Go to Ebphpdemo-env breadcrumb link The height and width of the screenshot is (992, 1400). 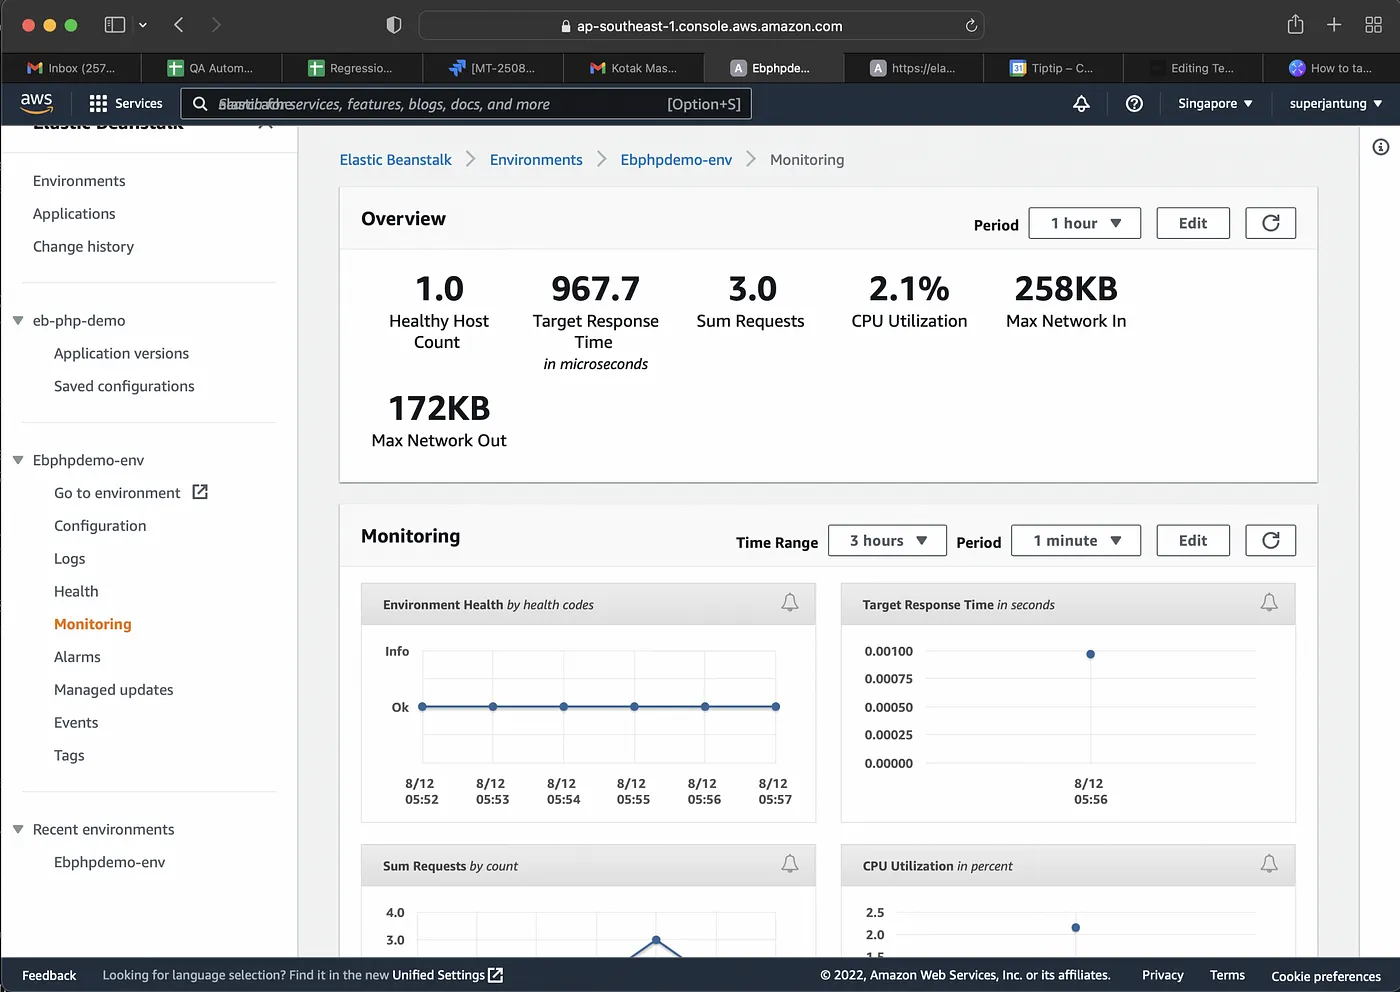point(676,160)
